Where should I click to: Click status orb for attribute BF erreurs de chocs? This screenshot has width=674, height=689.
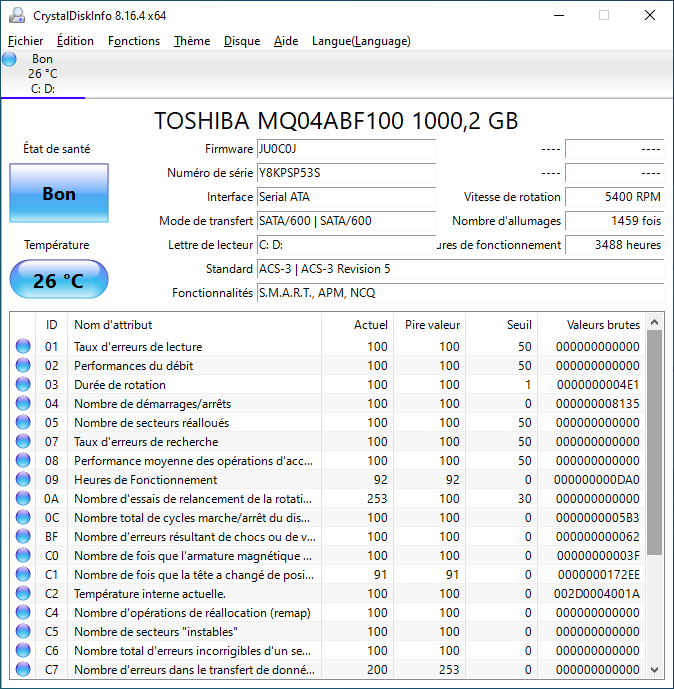click(x=23, y=537)
